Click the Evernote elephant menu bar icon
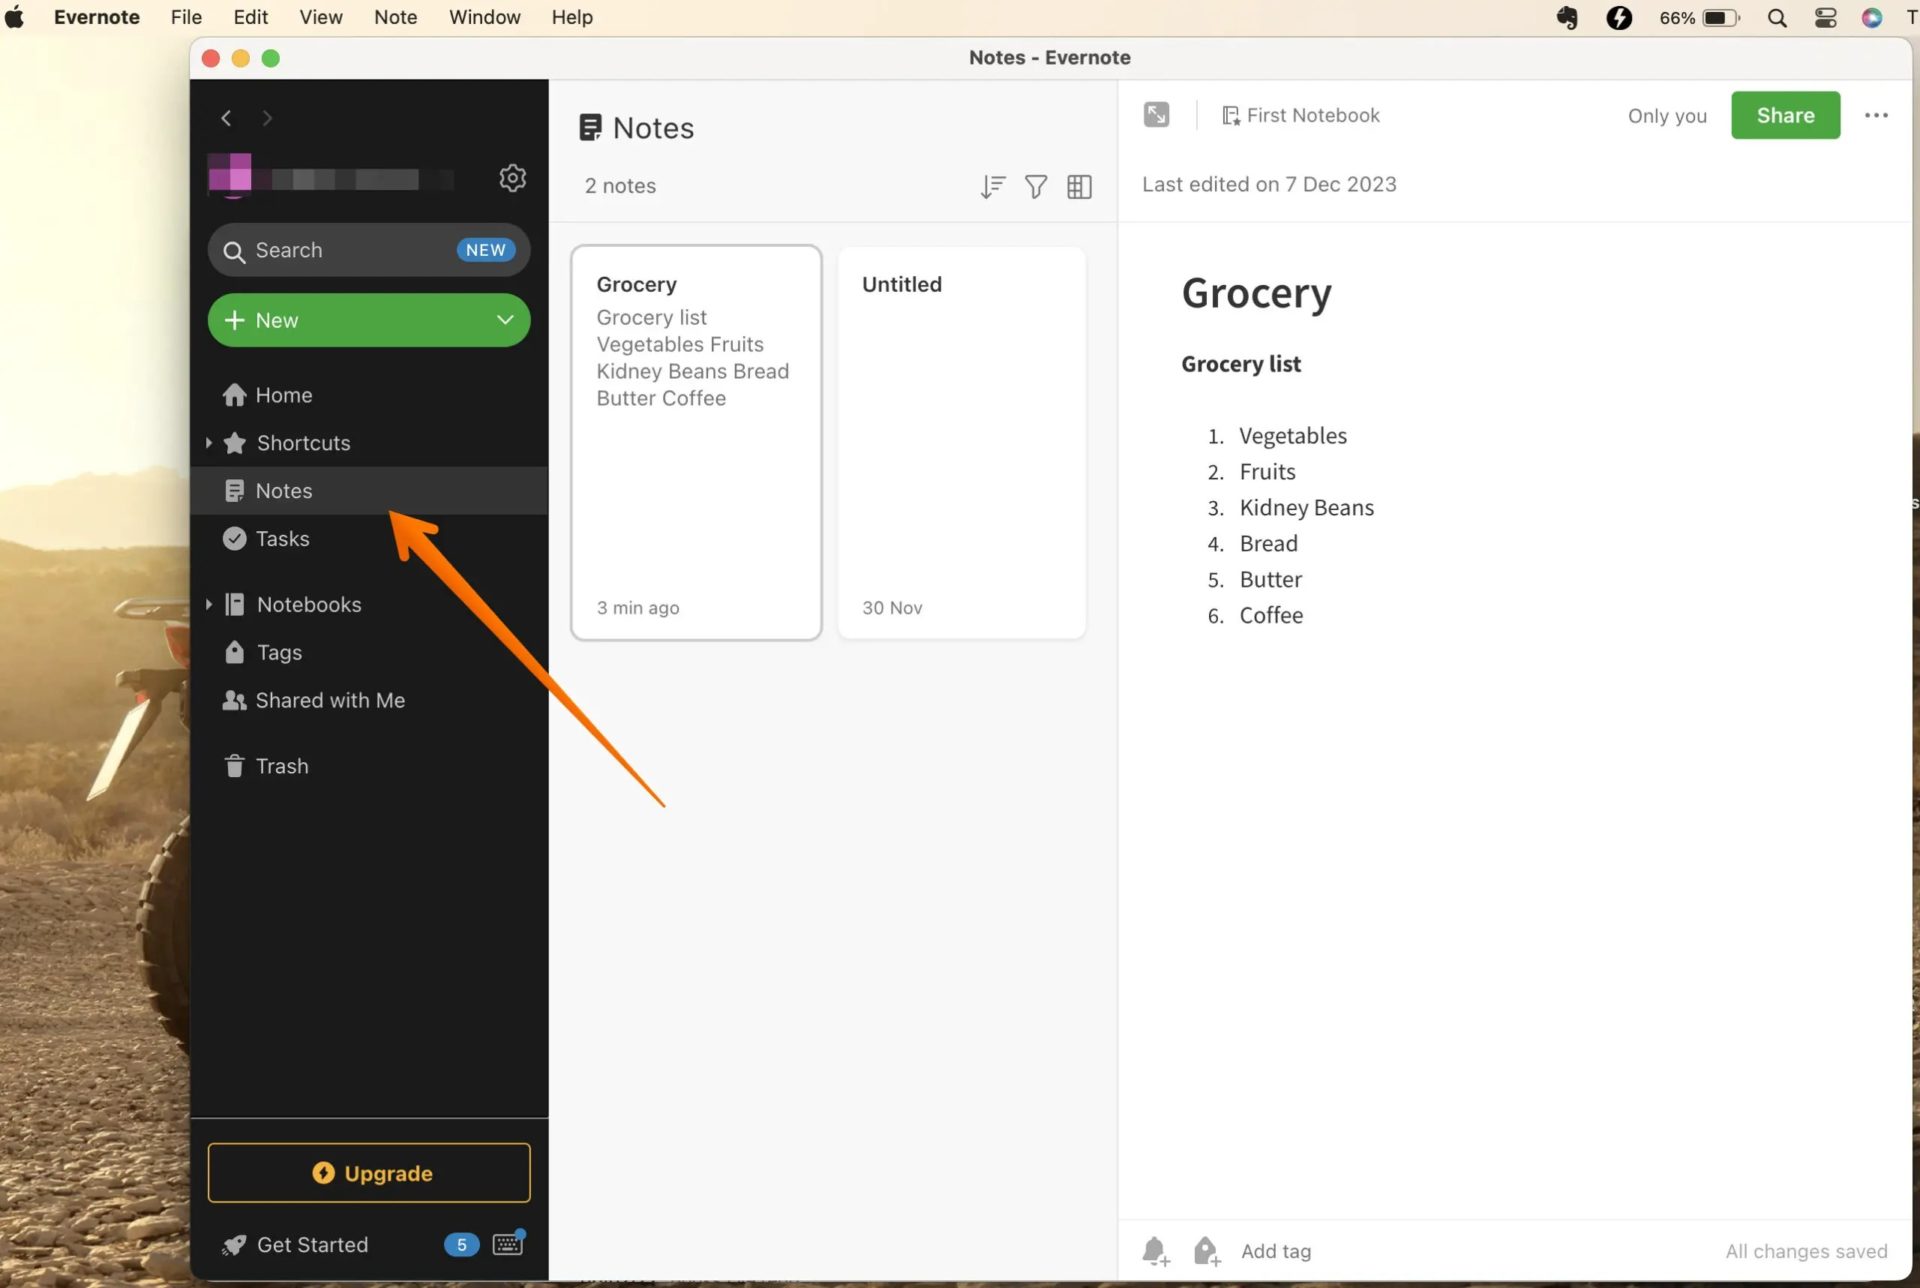Image resolution: width=1920 pixels, height=1288 pixels. pos(1566,17)
